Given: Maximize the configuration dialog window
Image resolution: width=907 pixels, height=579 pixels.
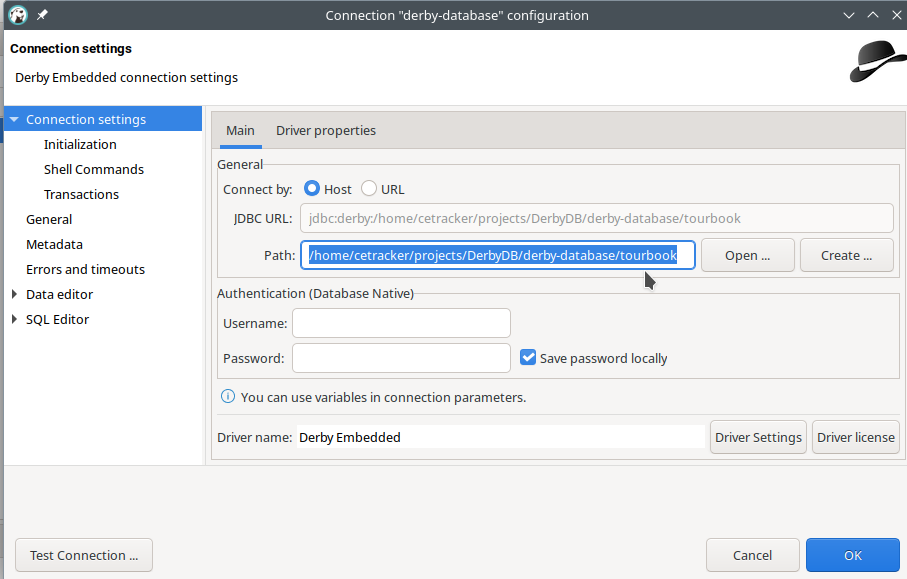Looking at the screenshot, I should pos(873,15).
